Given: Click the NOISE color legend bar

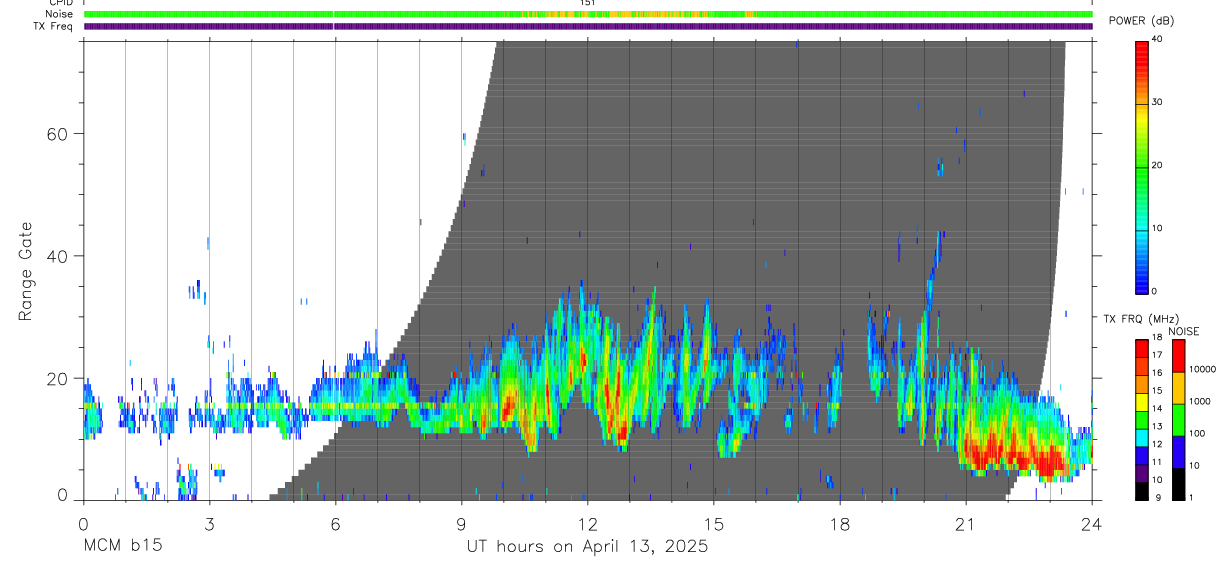Looking at the screenshot, I should pos(1178,419).
